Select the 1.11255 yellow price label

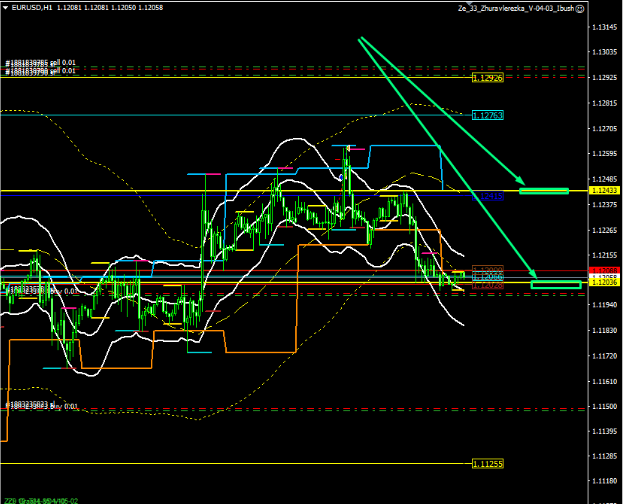(x=486, y=464)
